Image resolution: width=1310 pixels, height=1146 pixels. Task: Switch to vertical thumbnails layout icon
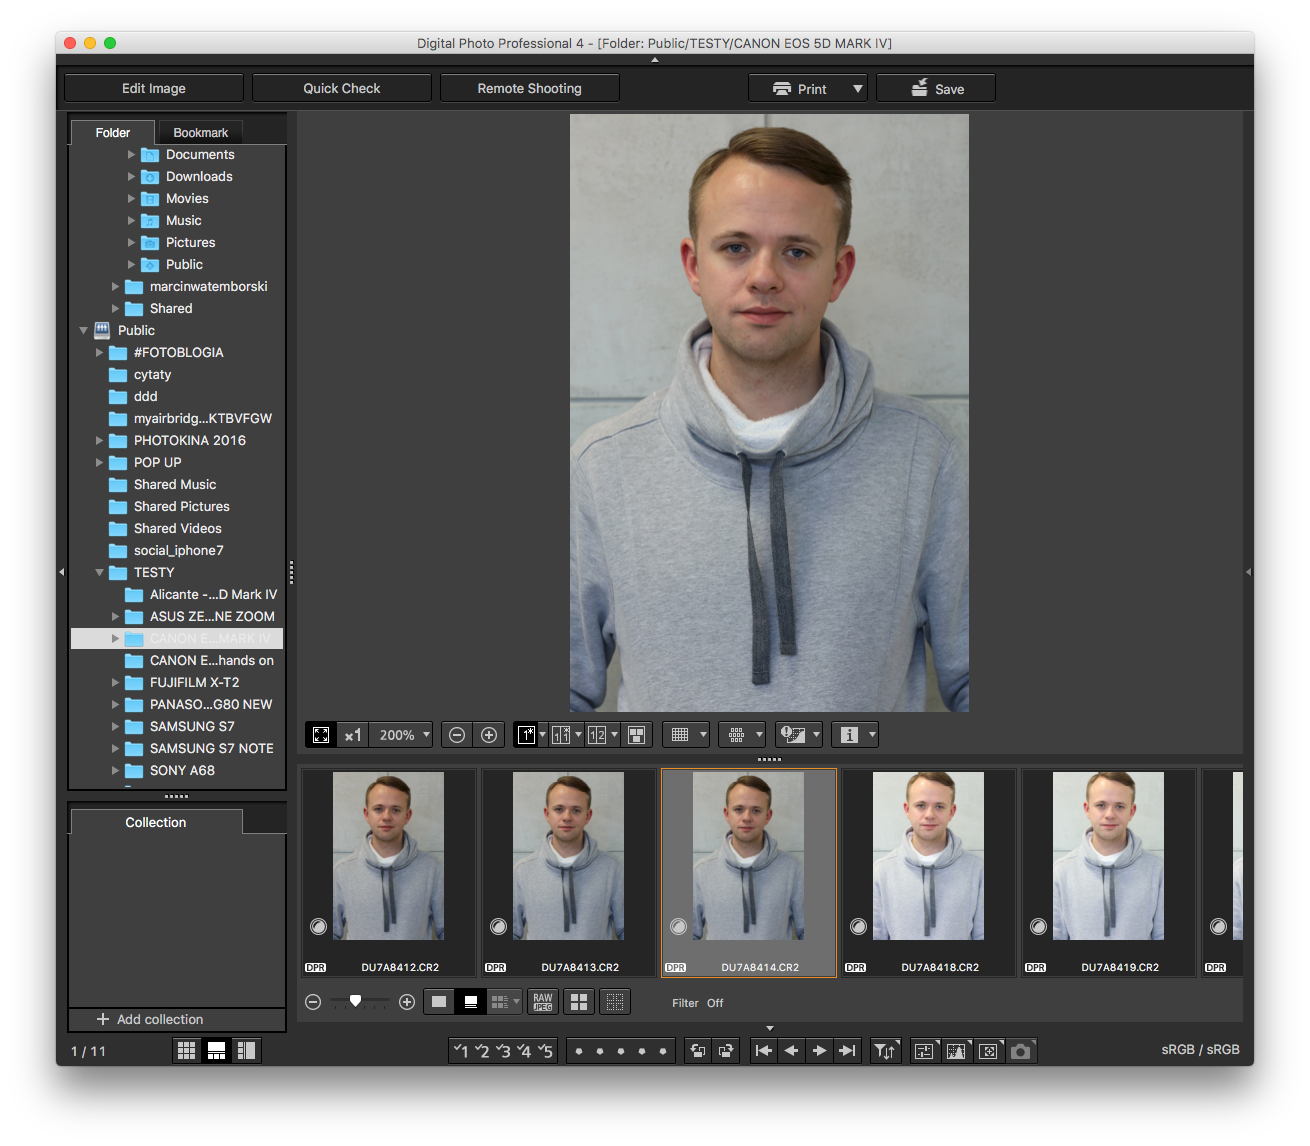coord(246,1050)
